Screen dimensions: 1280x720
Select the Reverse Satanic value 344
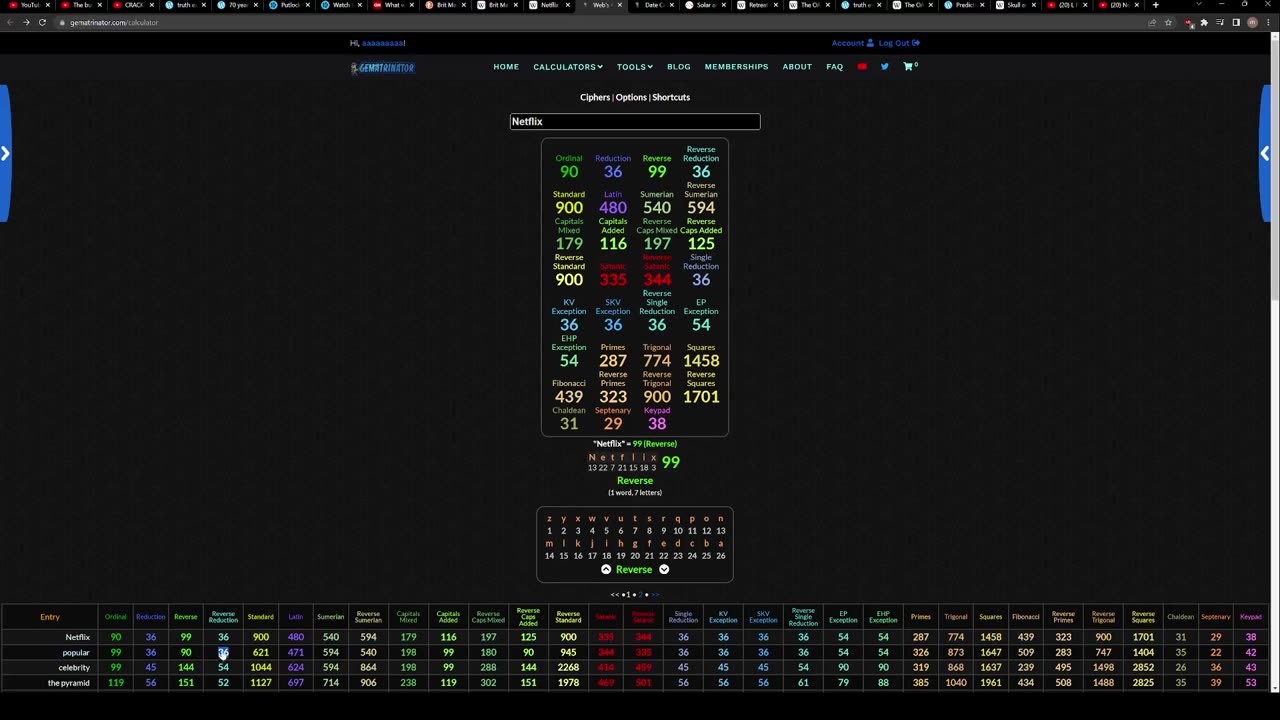coord(657,280)
